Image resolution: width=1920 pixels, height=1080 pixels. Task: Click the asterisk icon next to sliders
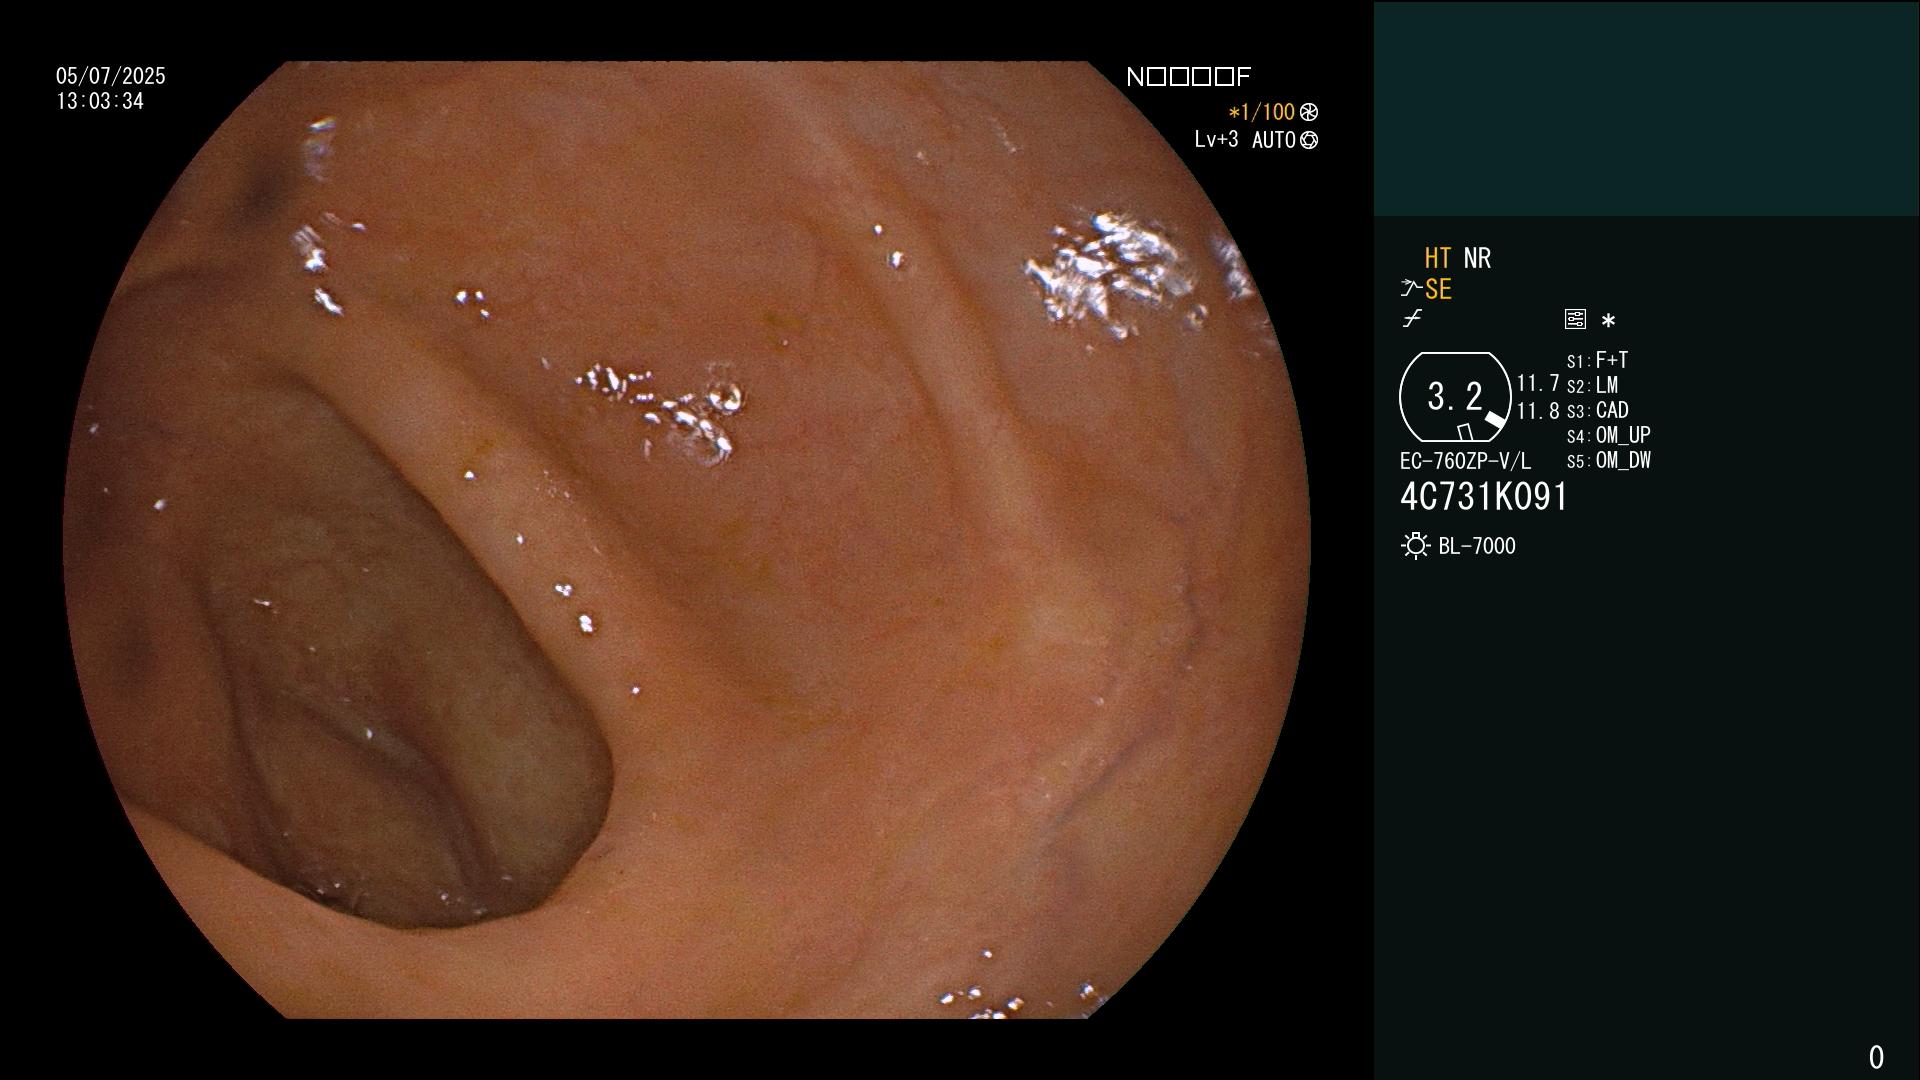click(x=1608, y=321)
